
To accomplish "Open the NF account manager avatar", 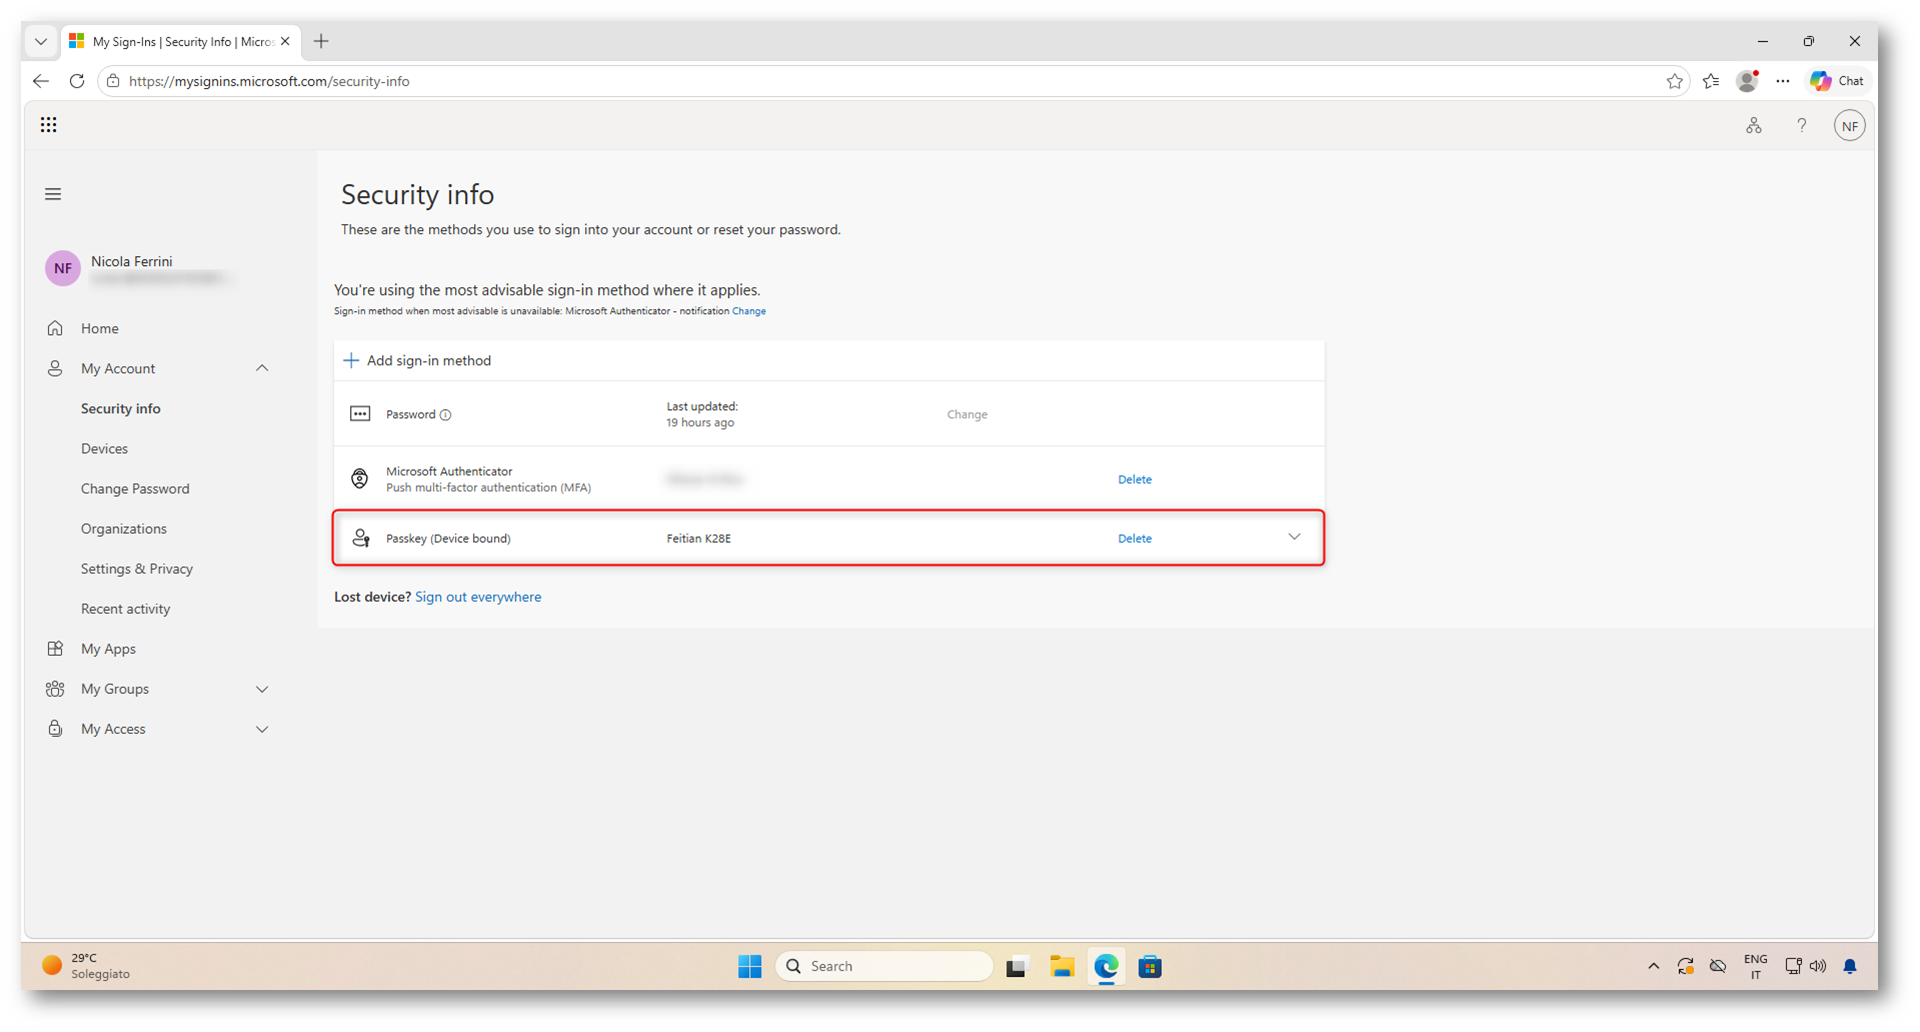I will pyautogui.click(x=1849, y=126).
